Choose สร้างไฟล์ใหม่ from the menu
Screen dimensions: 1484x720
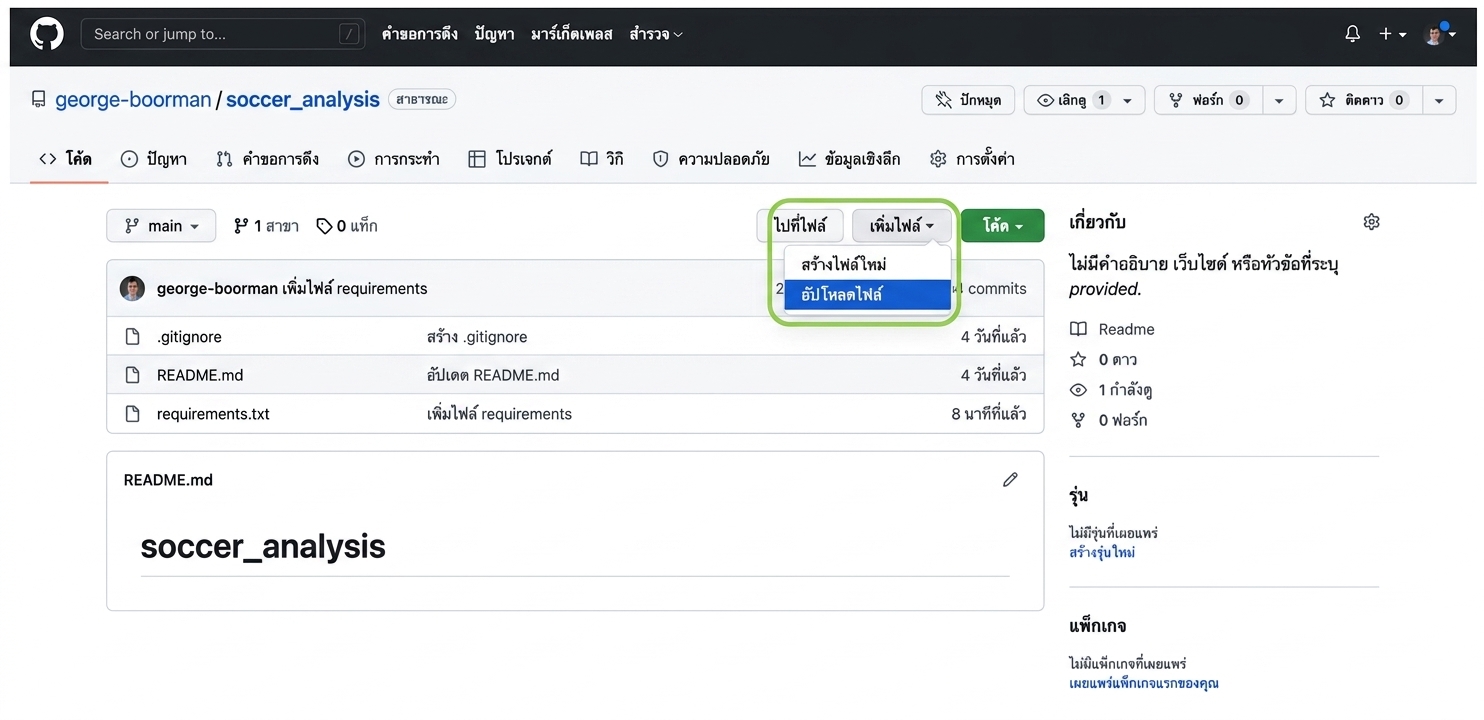tap(867, 265)
